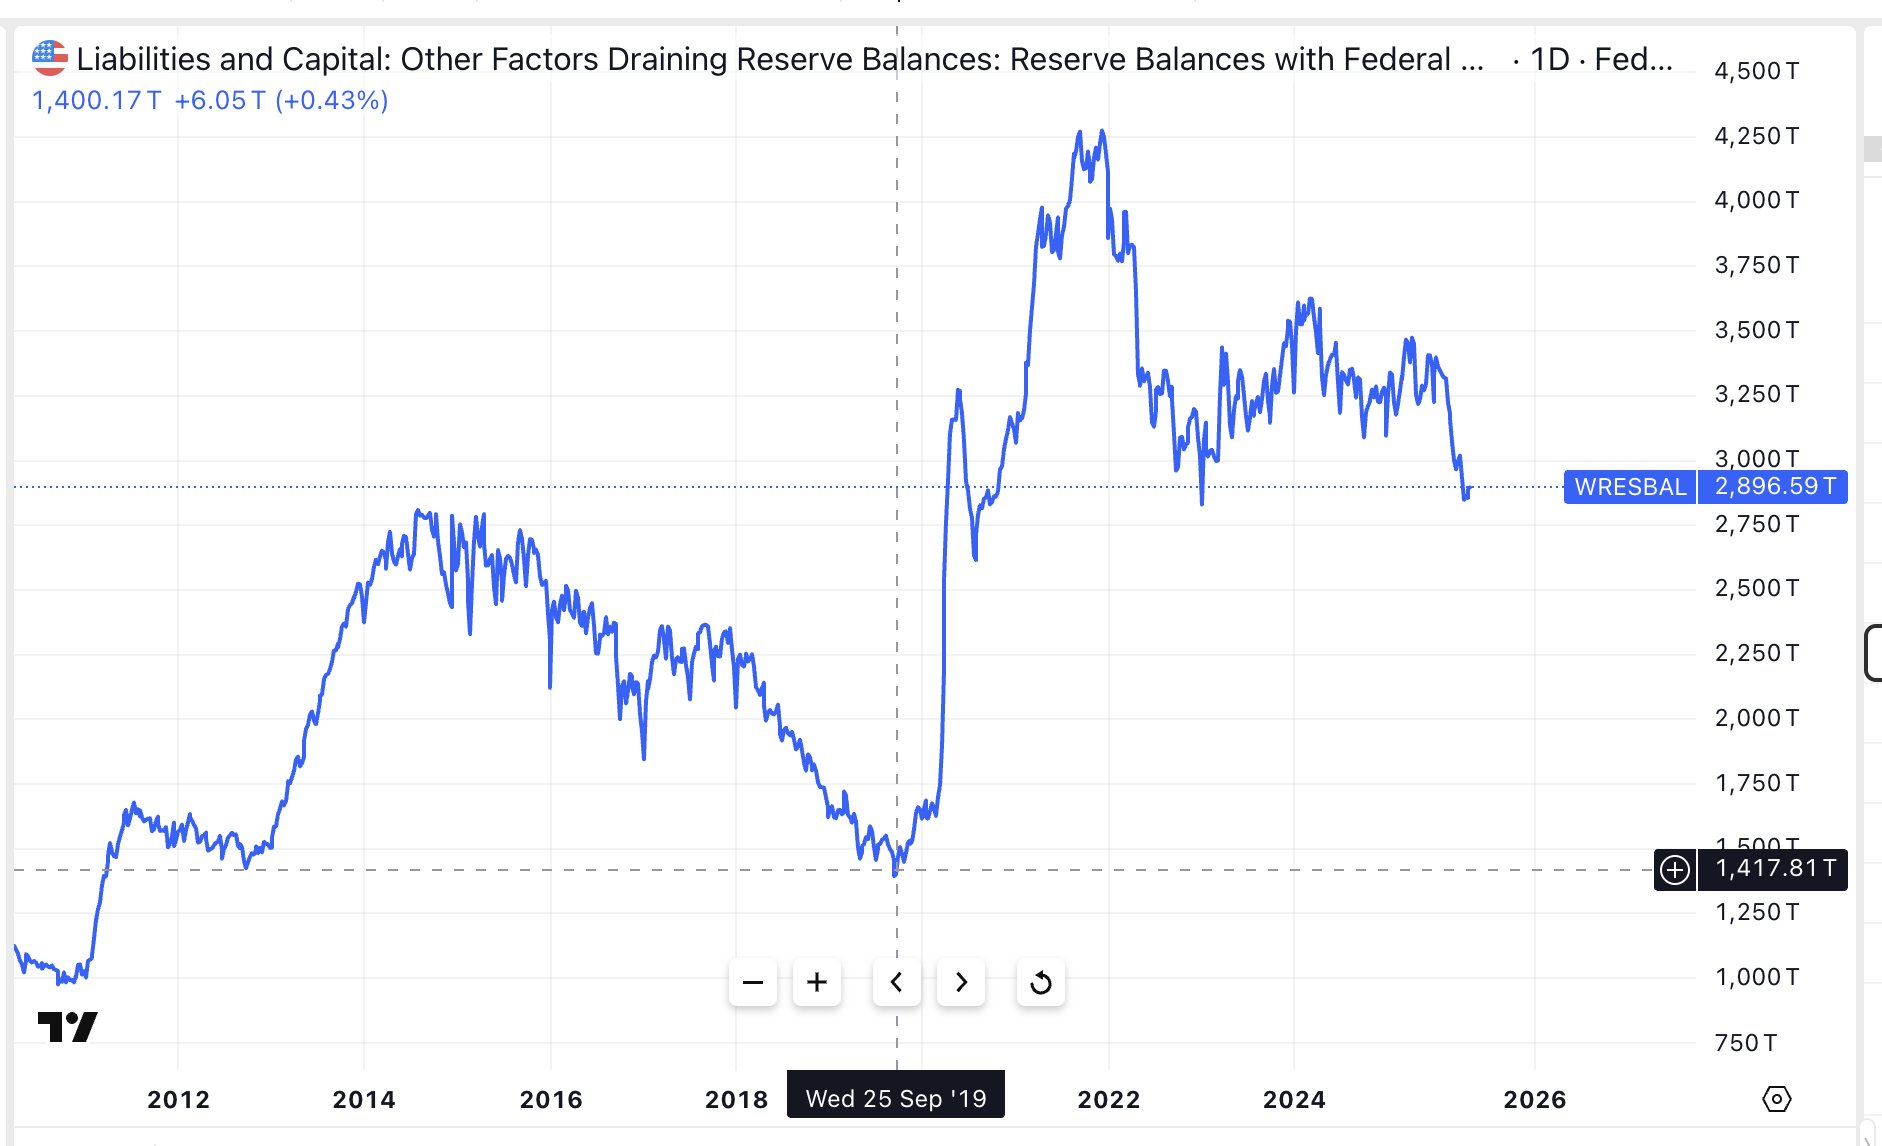Click the zoom in plus button
The height and width of the screenshot is (1146, 1882).
coord(817,982)
